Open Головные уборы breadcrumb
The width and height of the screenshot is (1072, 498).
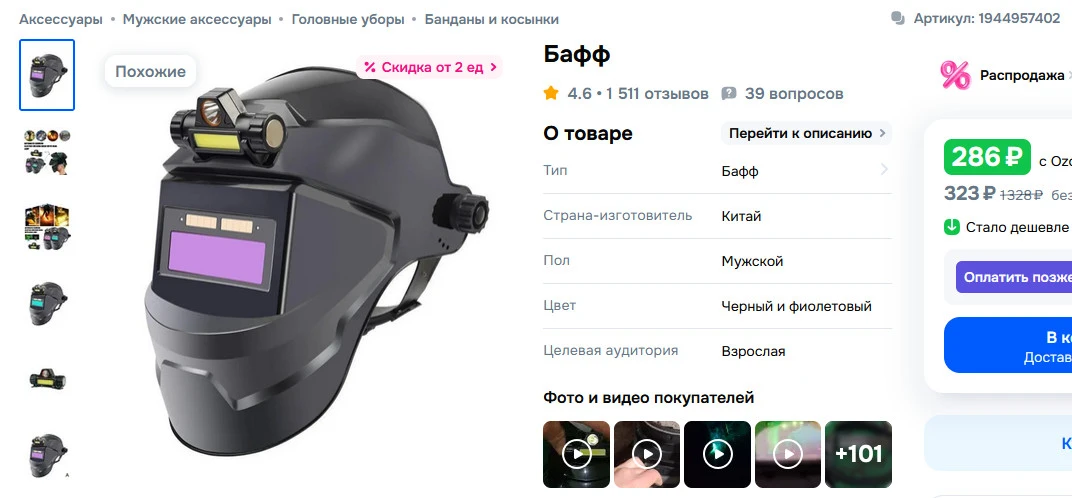click(x=348, y=19)
